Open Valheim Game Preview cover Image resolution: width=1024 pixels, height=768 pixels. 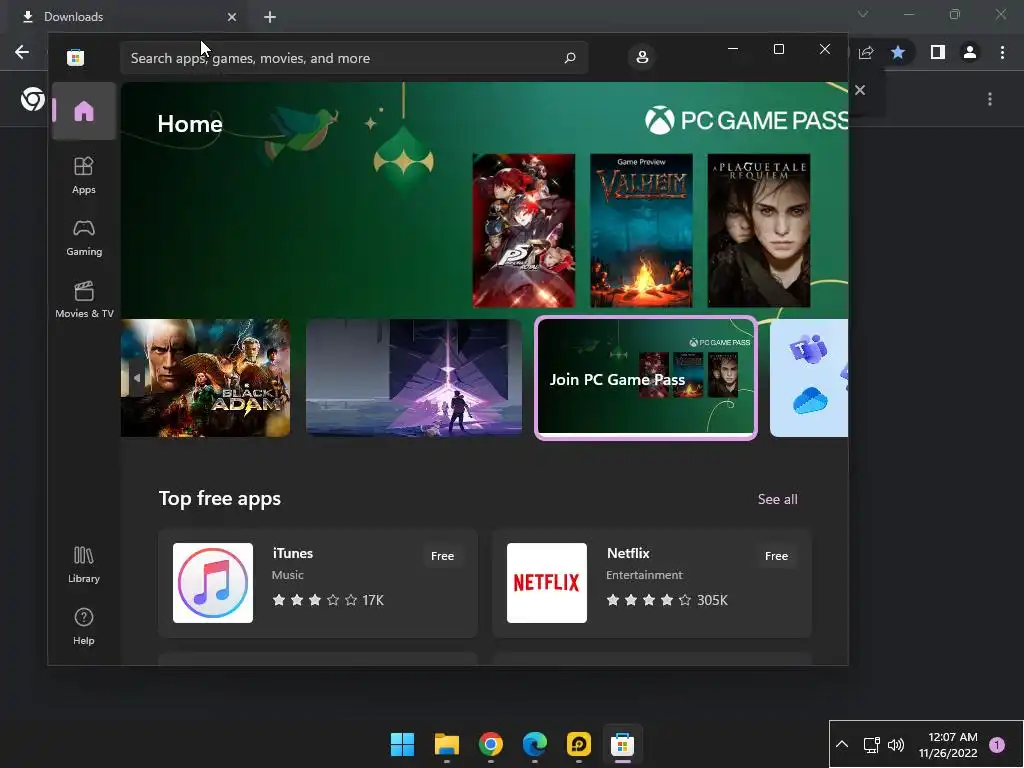click(x=641, y=231)
